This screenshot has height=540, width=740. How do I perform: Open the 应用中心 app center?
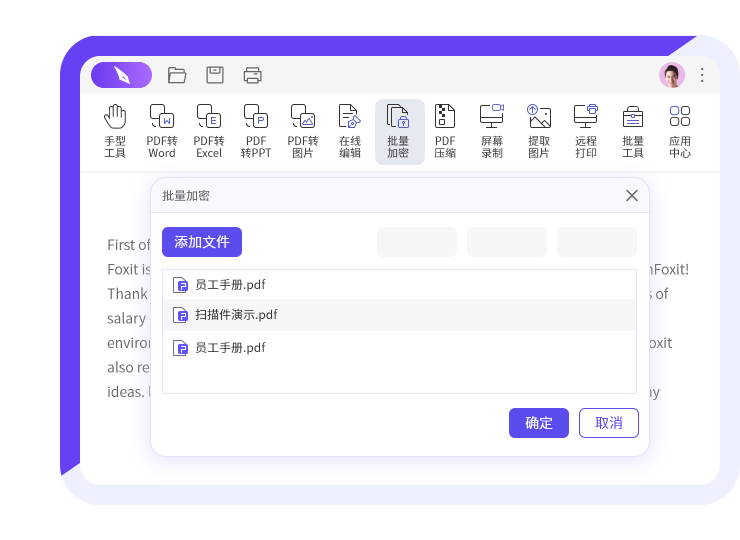pyautogui.click(x=680, y=131)
